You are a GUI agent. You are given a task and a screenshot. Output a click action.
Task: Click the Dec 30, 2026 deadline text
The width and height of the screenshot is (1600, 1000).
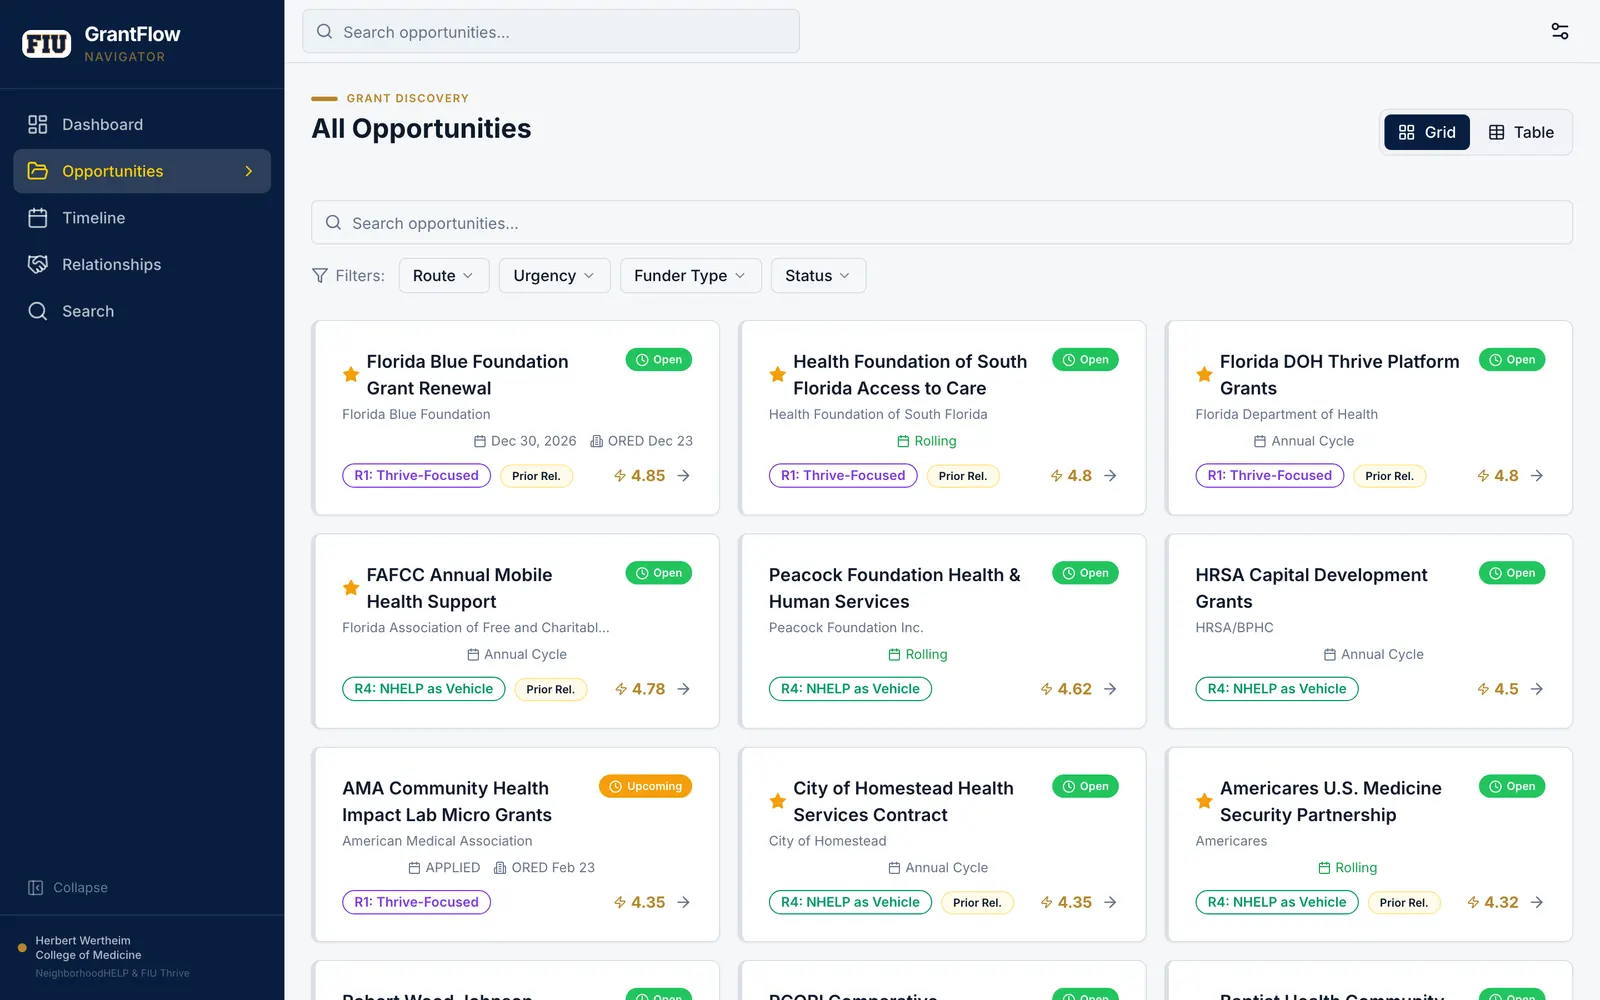(x=525, y=441)
